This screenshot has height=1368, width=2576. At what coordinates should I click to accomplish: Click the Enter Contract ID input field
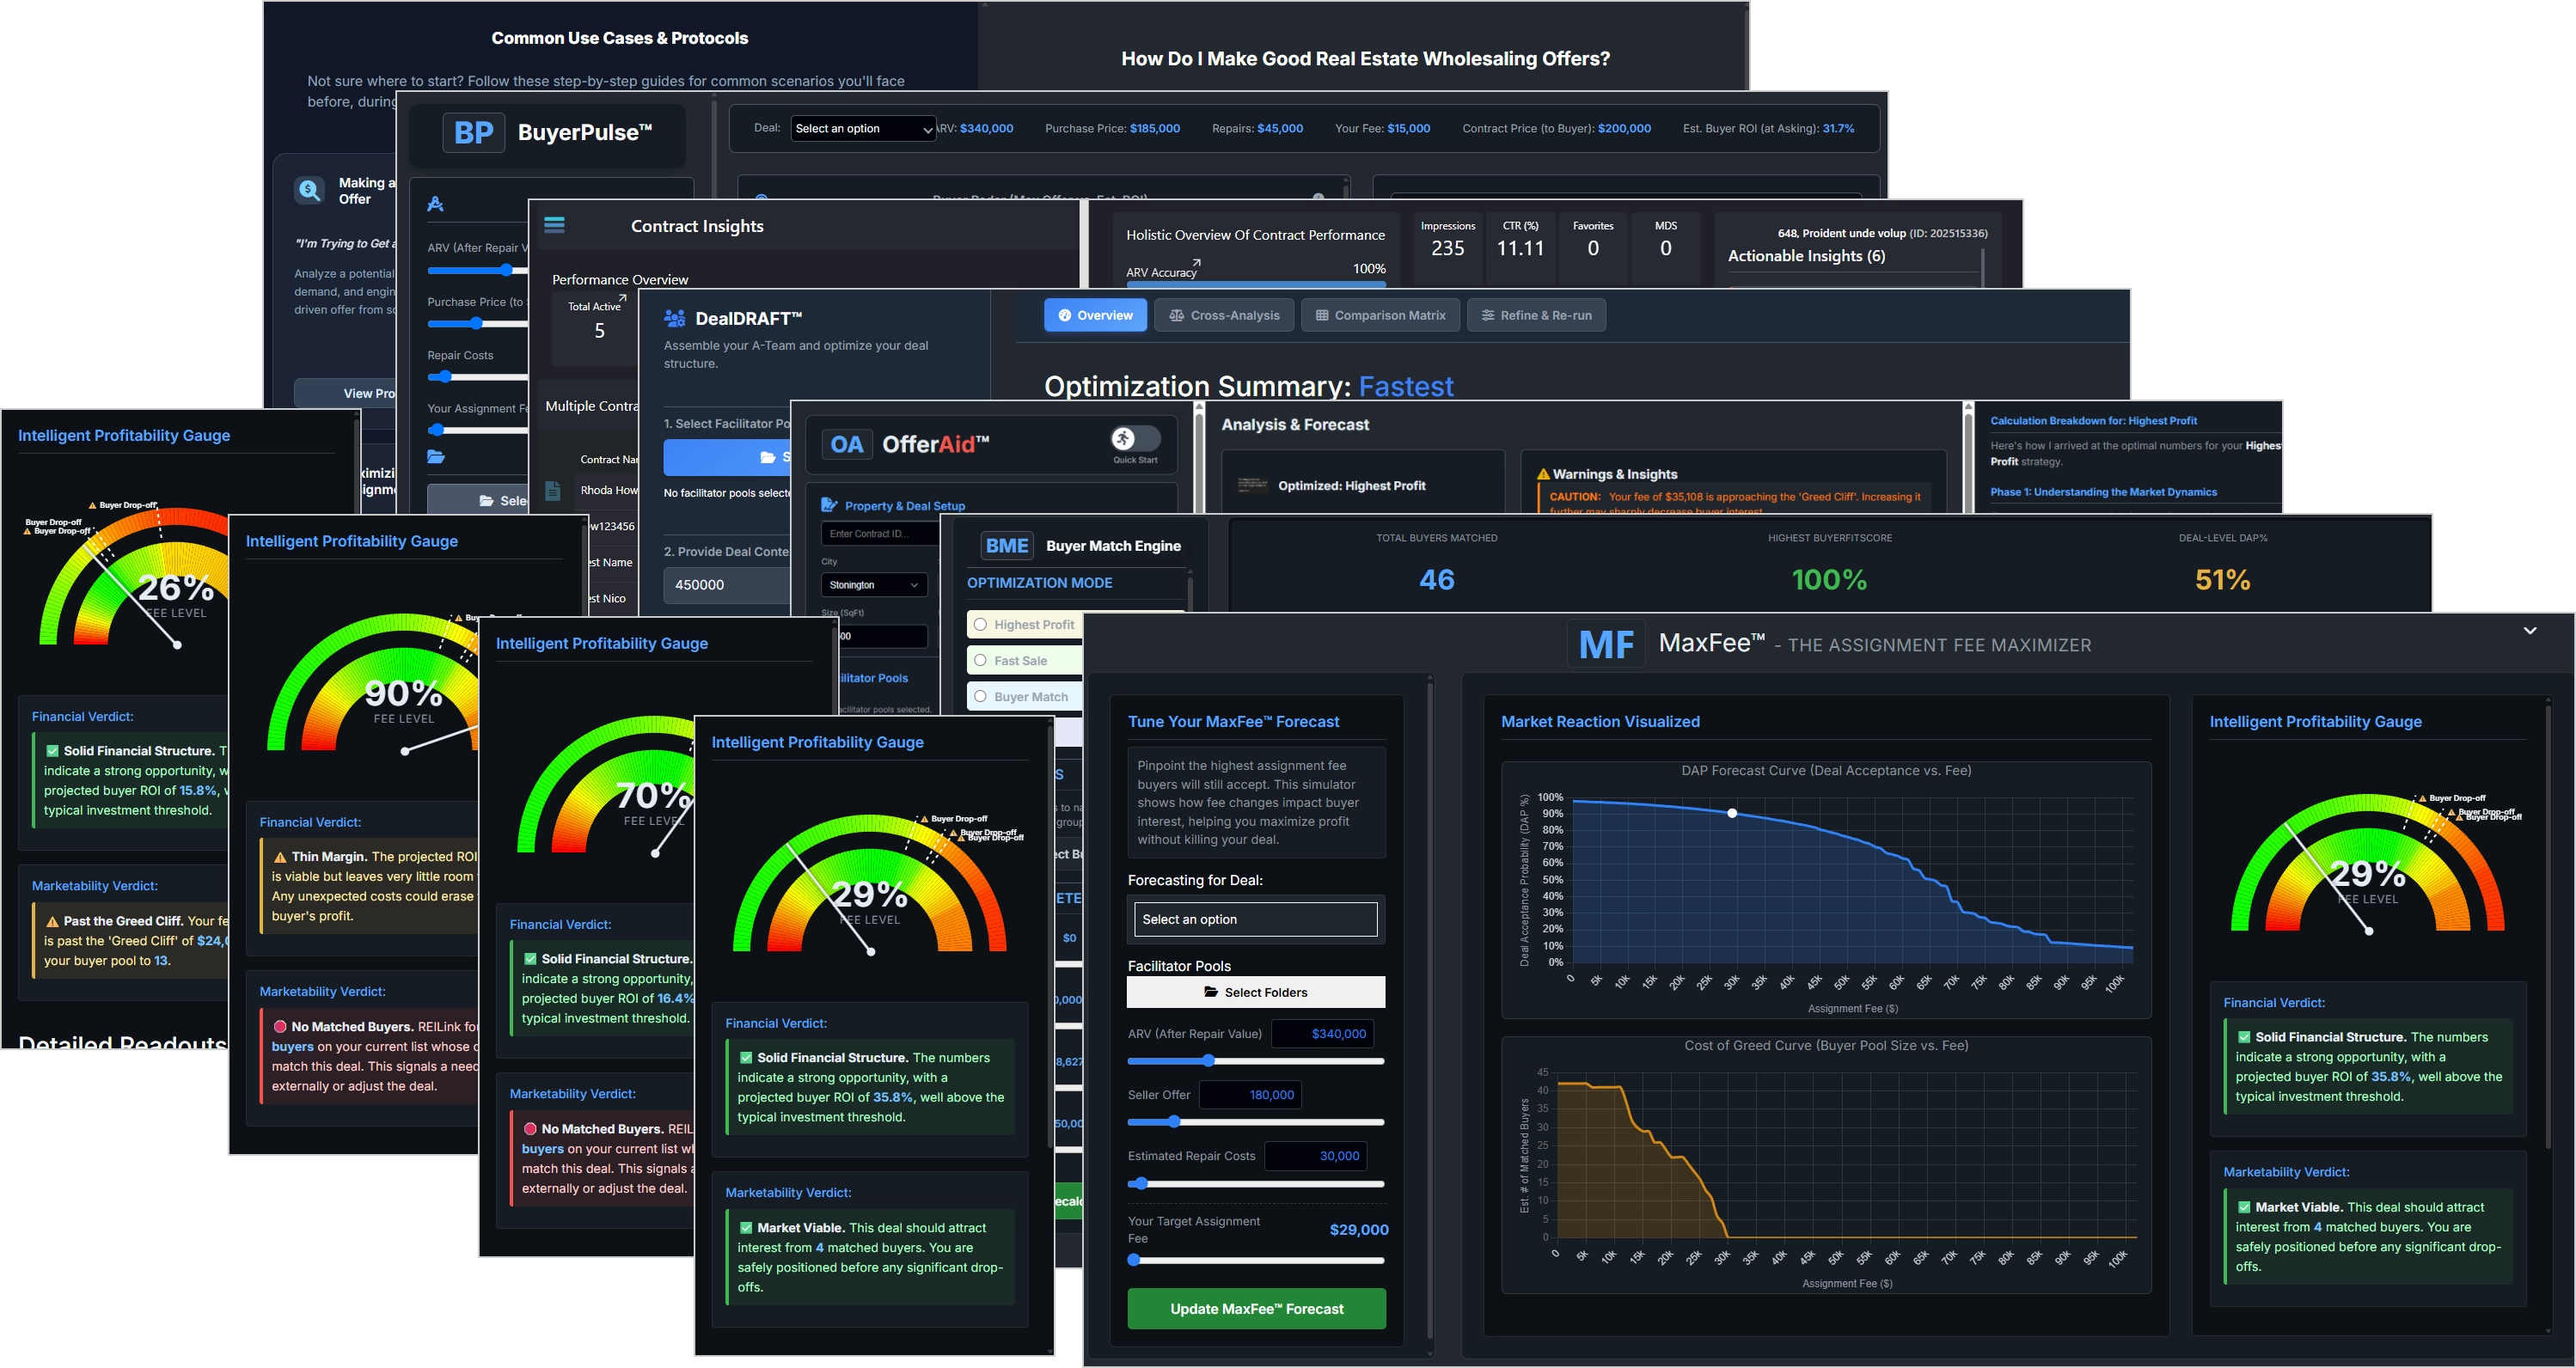[x=874, y=533]
